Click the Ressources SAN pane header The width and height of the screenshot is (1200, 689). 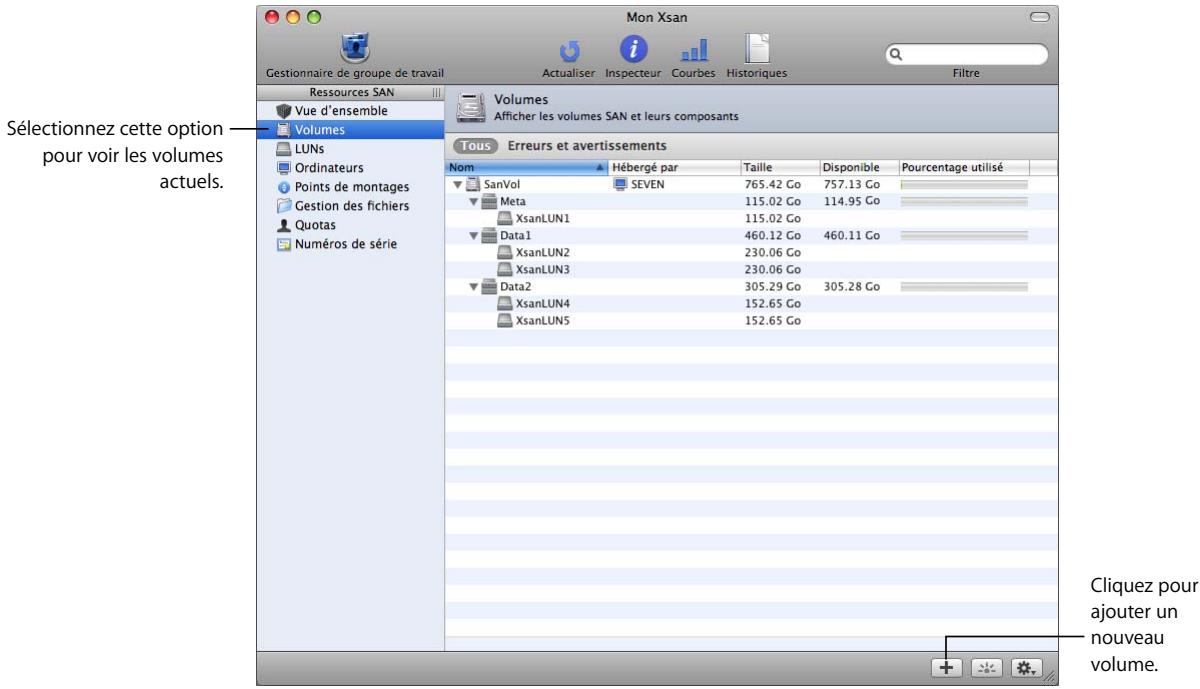tap(351, 92)
